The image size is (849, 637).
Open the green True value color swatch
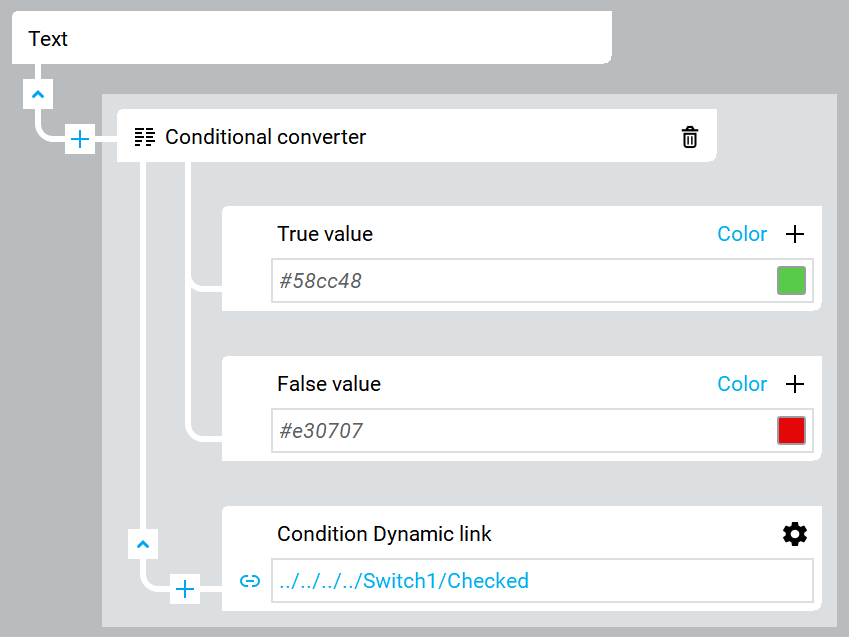(791, 281)
